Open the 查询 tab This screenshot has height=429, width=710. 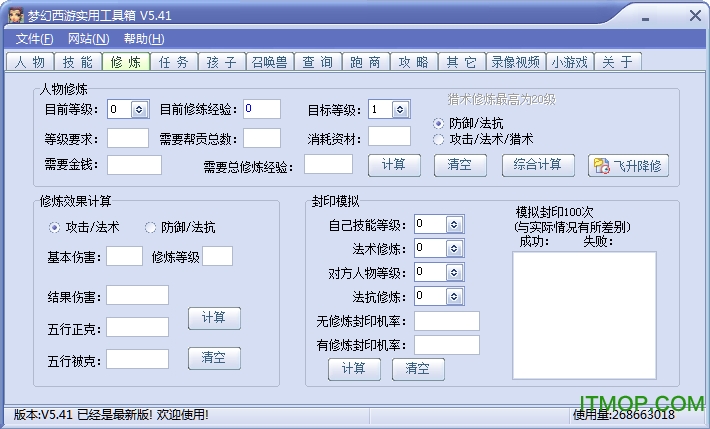[x=318, y=62]
